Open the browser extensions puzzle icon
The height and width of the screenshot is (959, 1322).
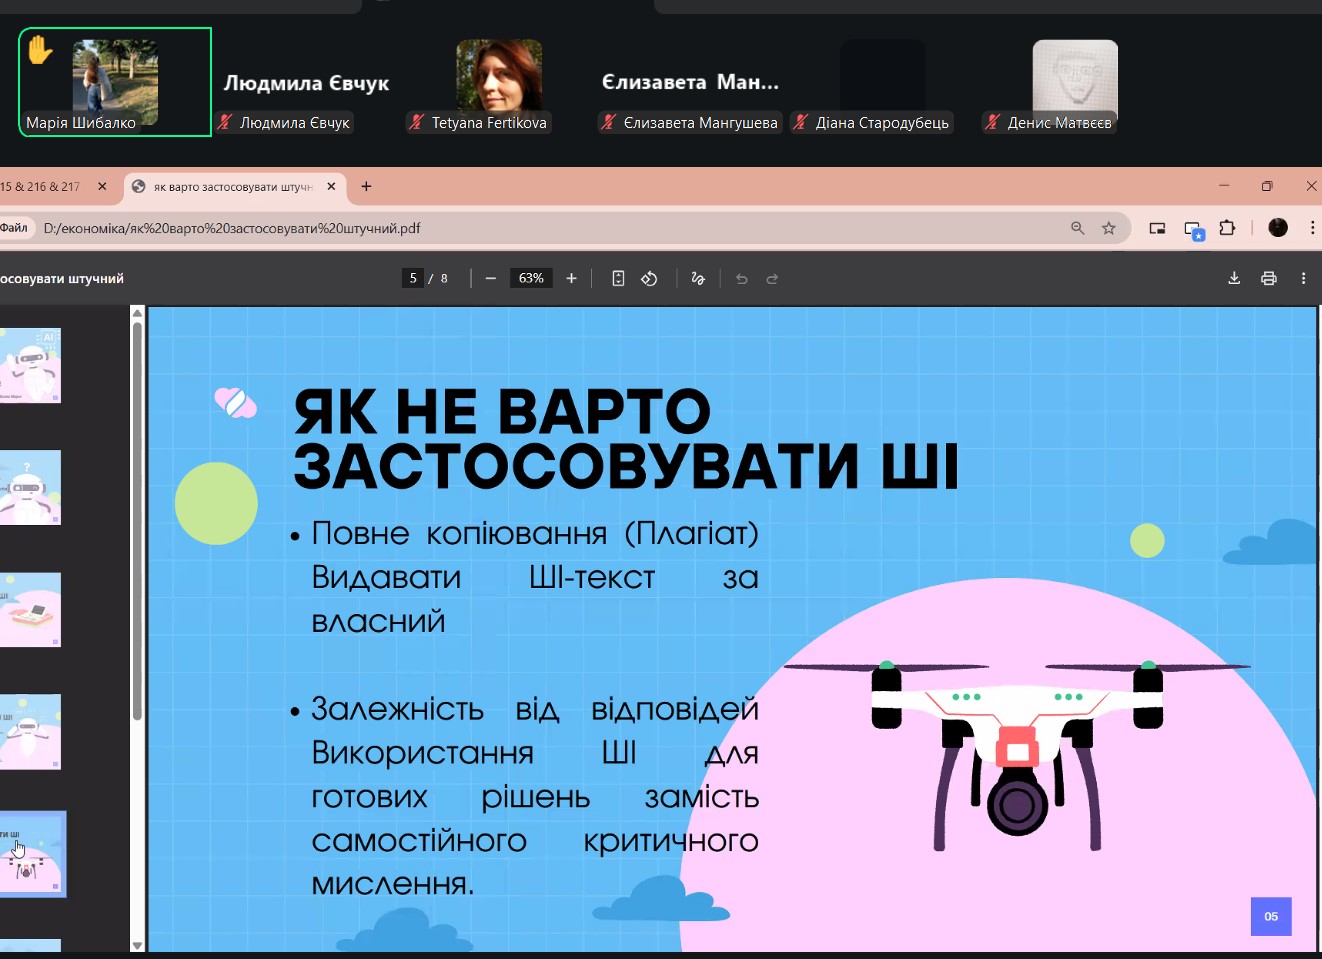point(1227,228)
